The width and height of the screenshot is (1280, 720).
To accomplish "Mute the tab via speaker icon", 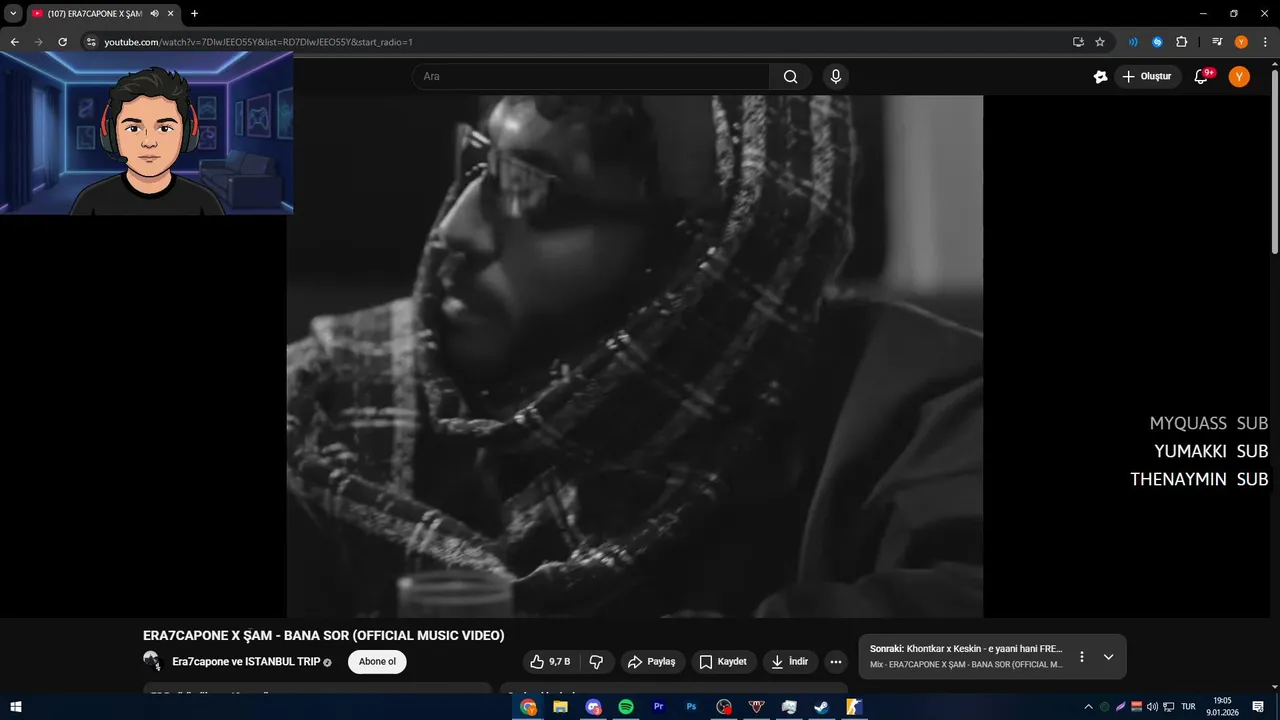I will (x=155, y=14).
